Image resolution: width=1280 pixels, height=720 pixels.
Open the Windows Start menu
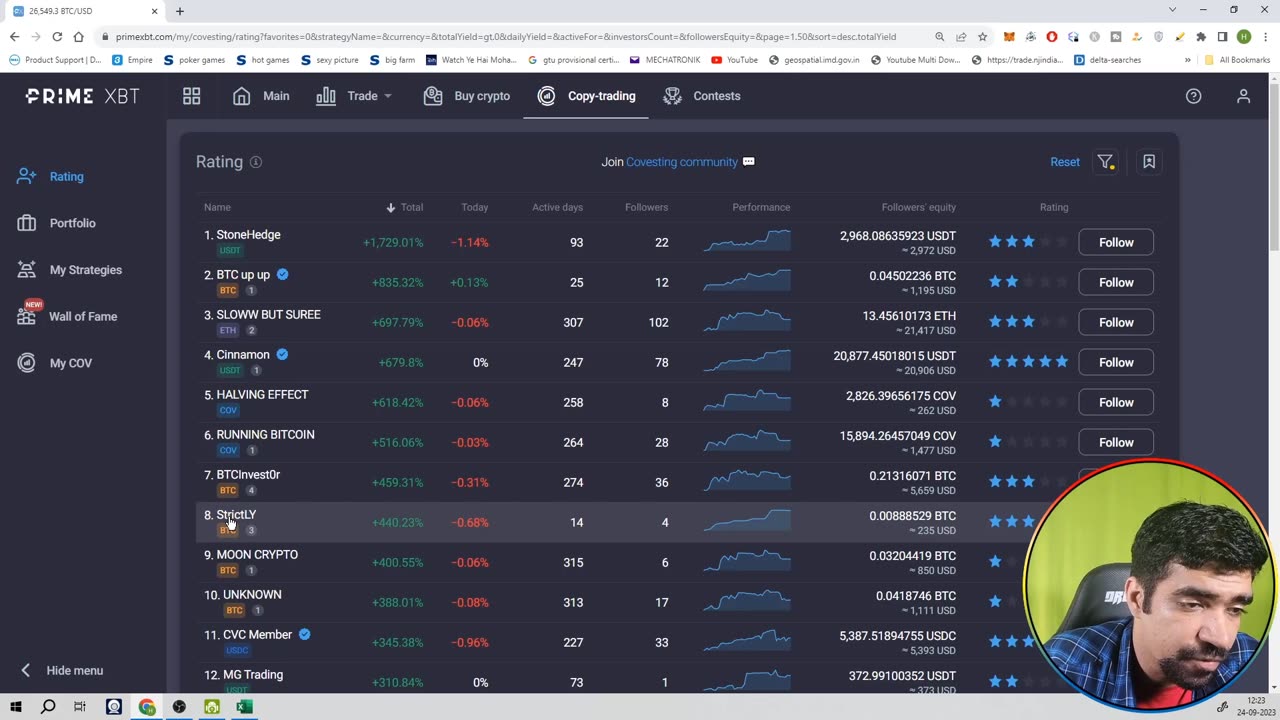(16, 707)
